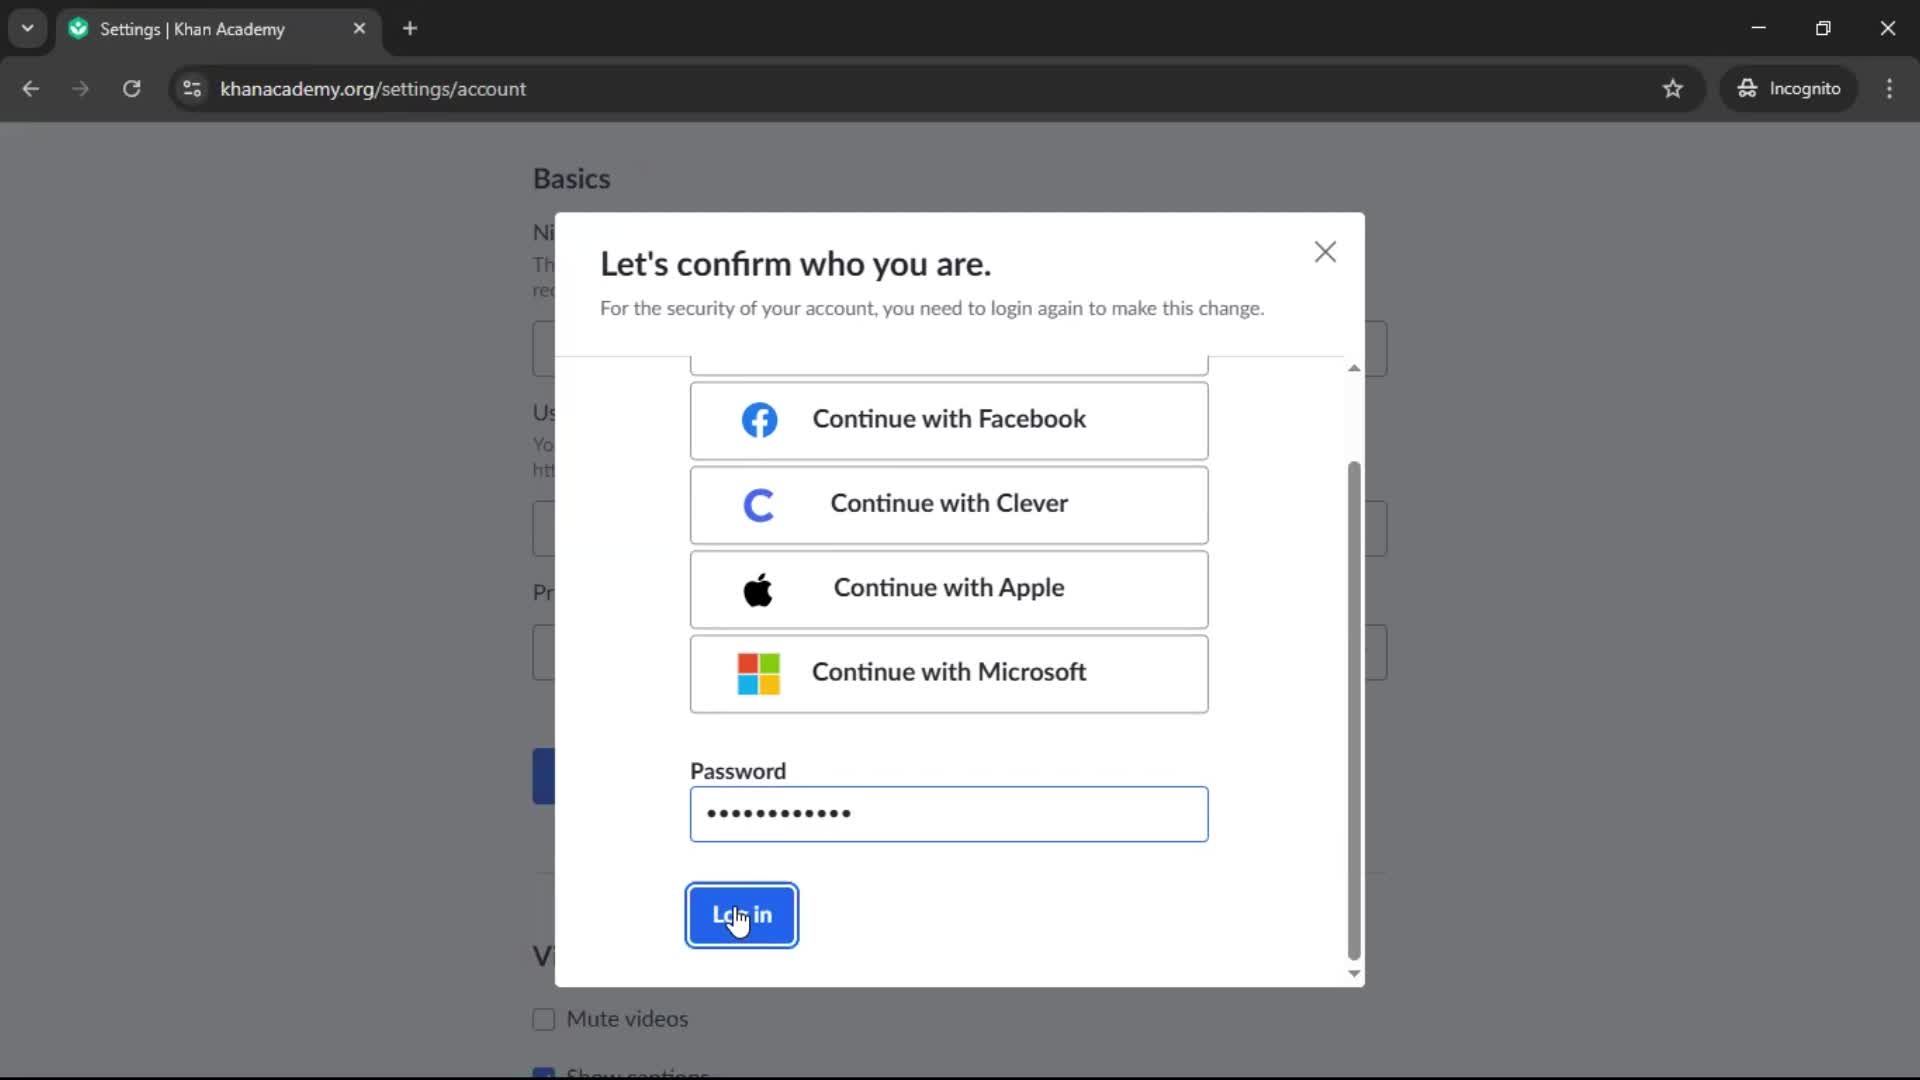This screenshot has width=1920, height=1080.
Task: Focus the Password input field
Action: (948, 814)
